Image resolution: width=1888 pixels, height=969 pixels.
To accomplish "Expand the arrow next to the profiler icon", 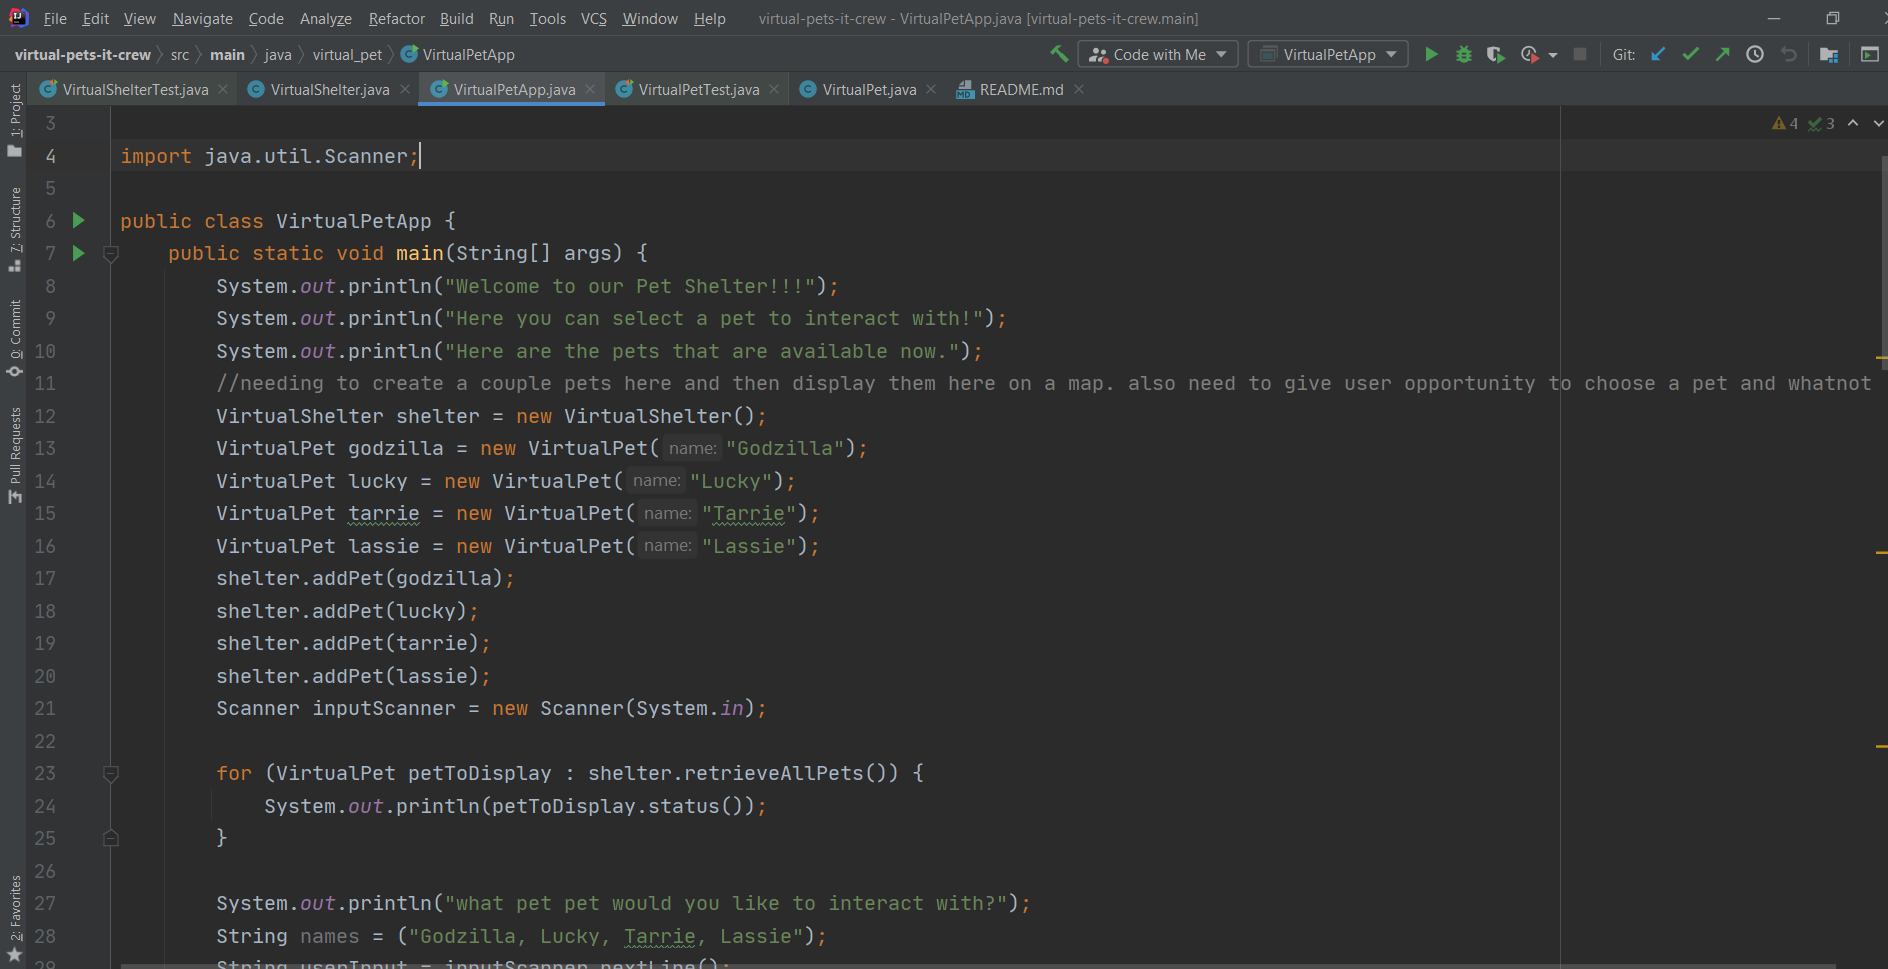I will click(1553, 55).
